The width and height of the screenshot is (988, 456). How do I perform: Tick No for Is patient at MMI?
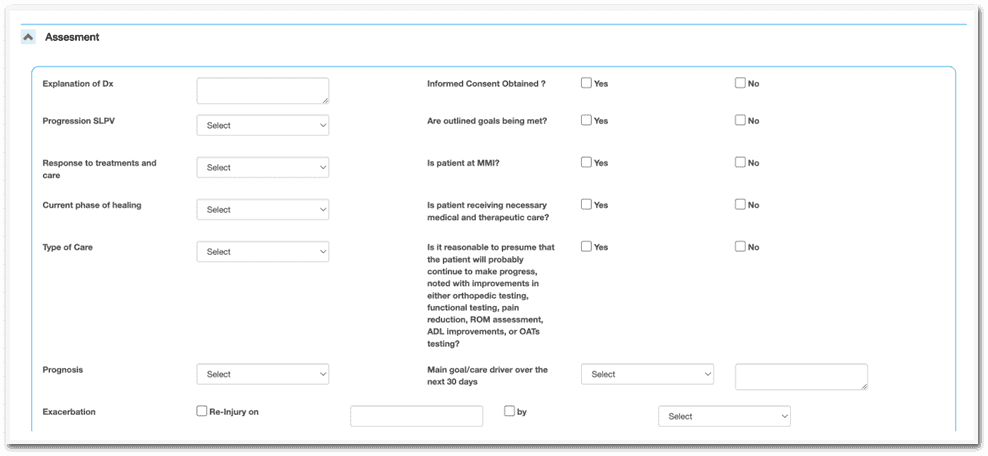[741, 162]
